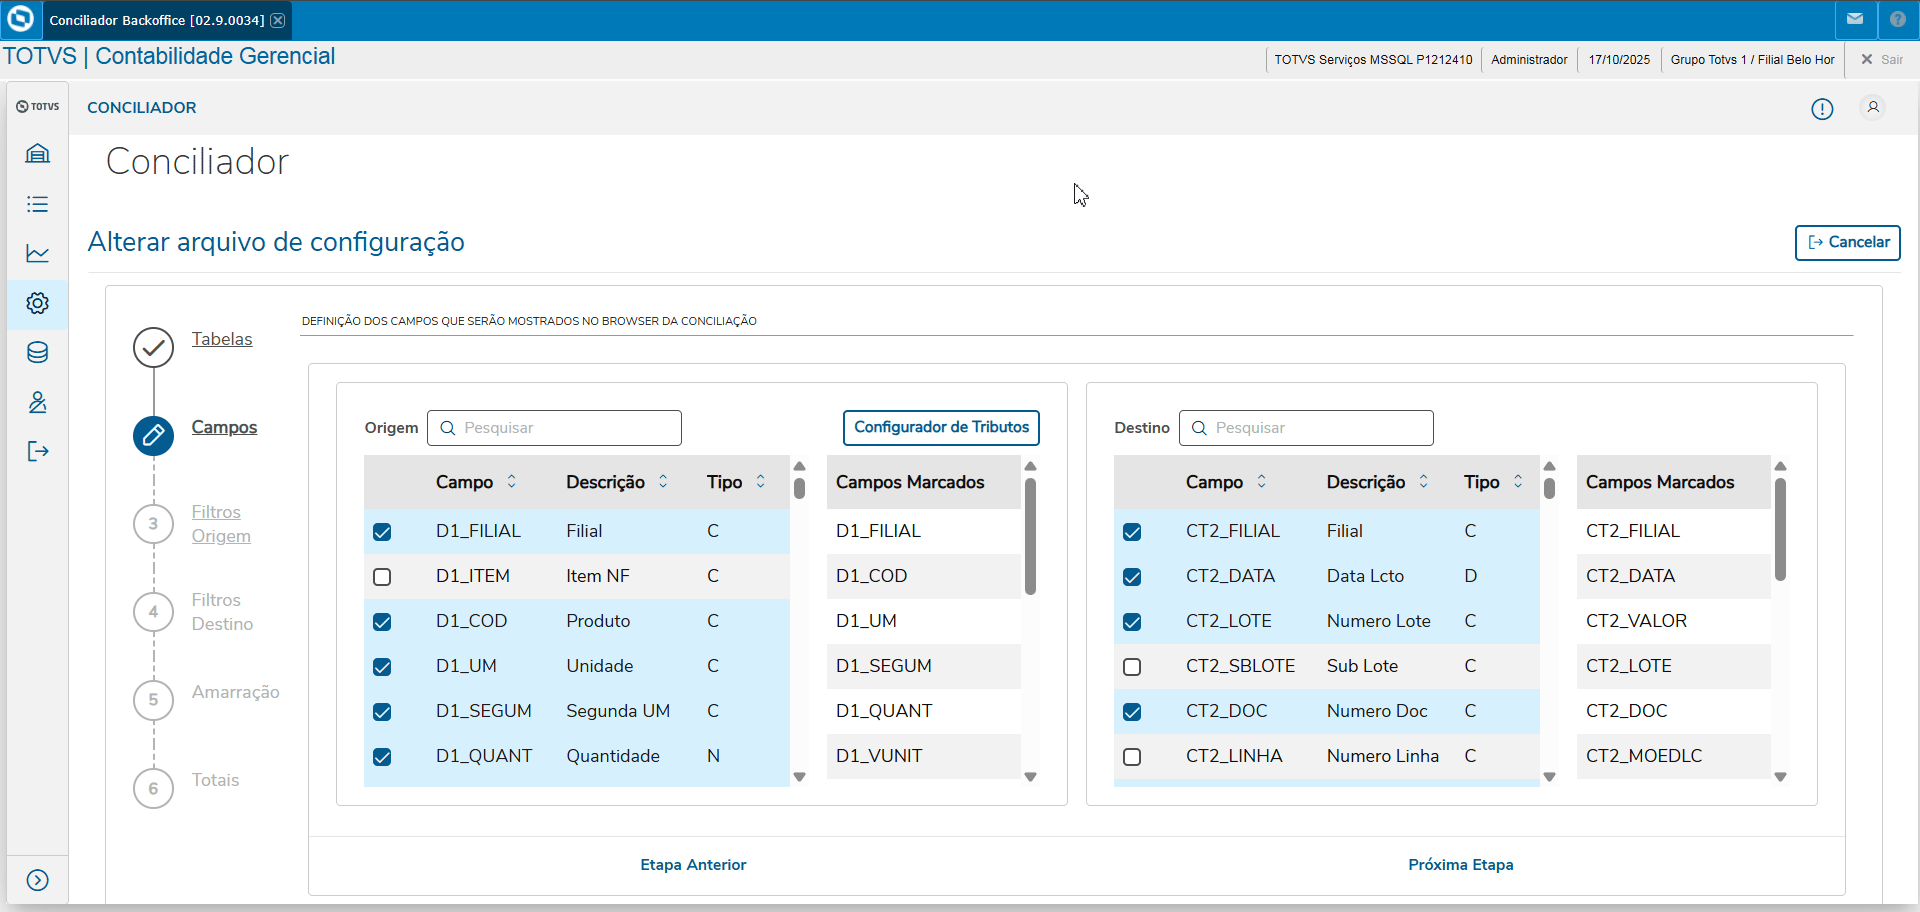Go back with Etapa Anterior
The height and width of the screenshot is (912, 1920).
pos(693,865)
